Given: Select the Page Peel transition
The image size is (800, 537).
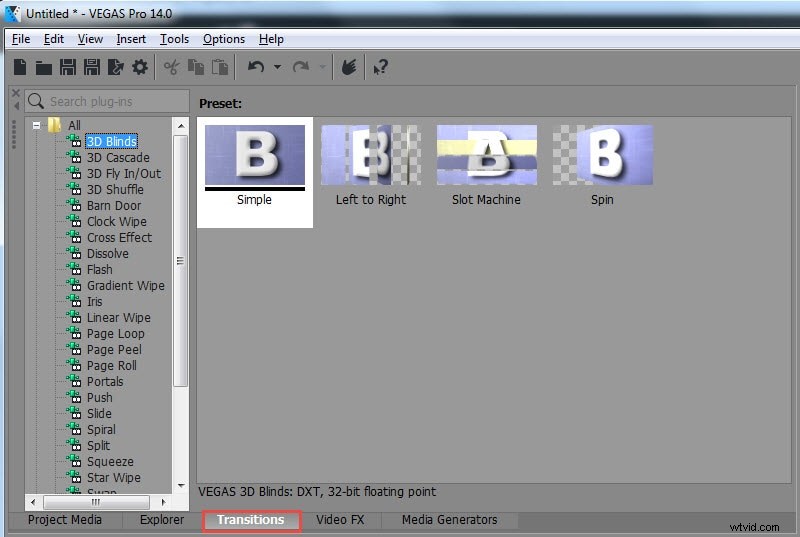Looking at the screenshot, I should (x=114, y=349).
